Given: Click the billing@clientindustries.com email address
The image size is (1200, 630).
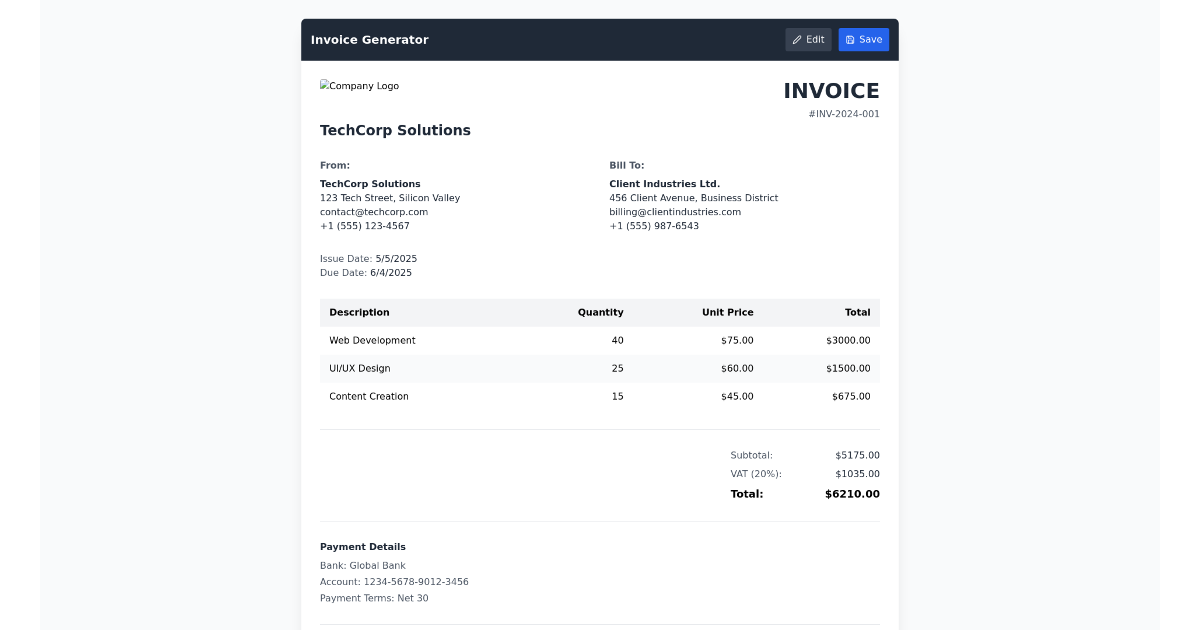Looking at the screenshot, I should pos(675,211).
